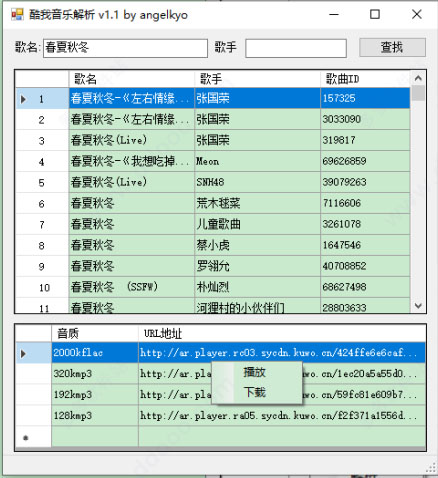Click the URL of the 2000kflac row
The image size is (438, 478).
282,353
